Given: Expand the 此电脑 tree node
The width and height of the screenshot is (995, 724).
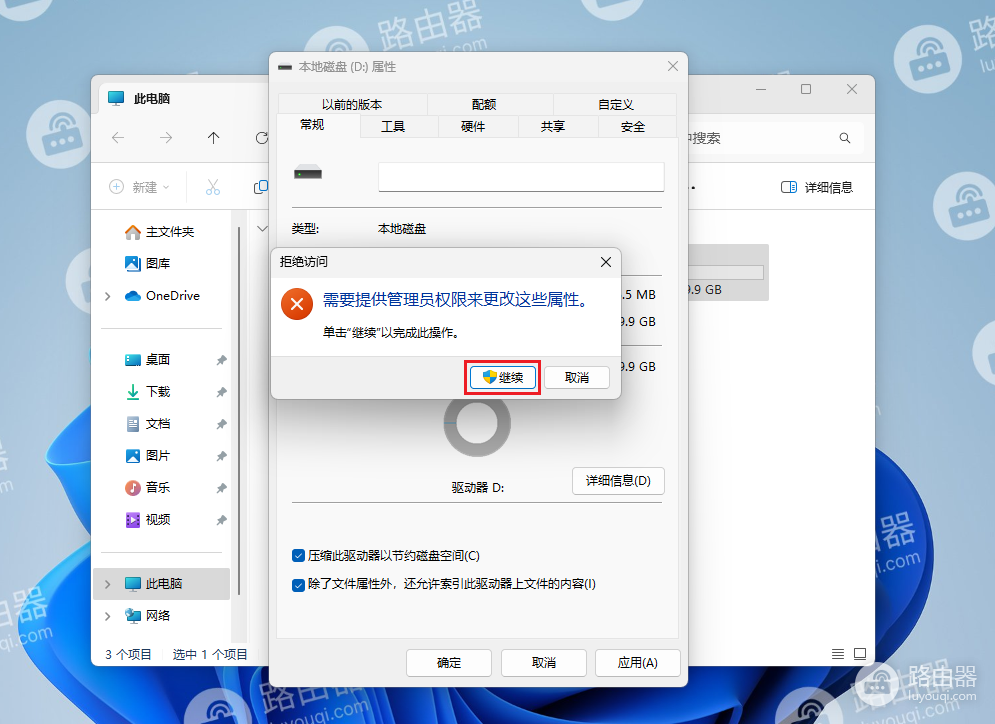Looking at the screenshot, I should [x=107, y=584].
